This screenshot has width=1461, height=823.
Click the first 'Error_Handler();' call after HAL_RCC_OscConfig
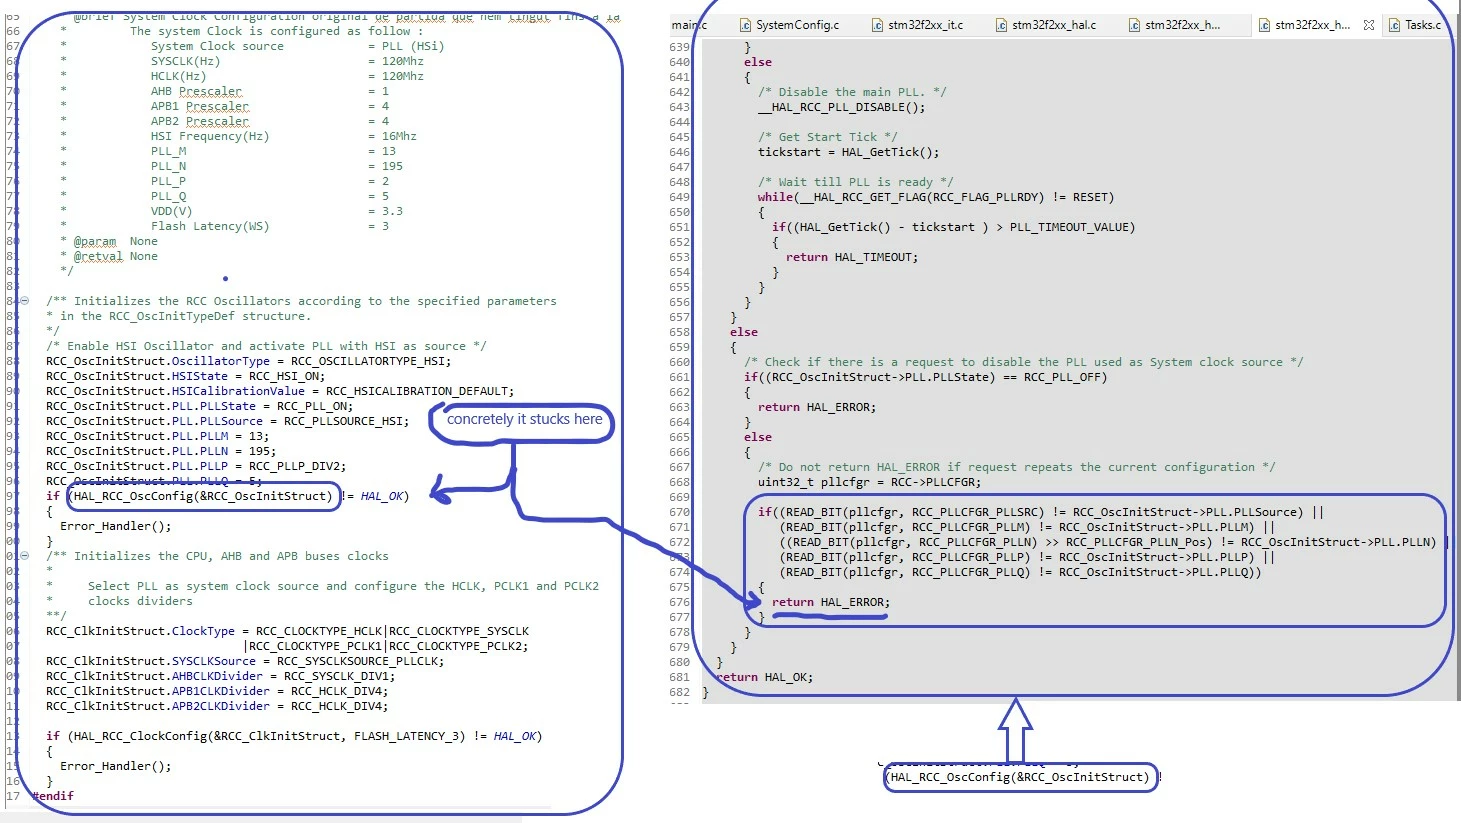tap(115, 526)
